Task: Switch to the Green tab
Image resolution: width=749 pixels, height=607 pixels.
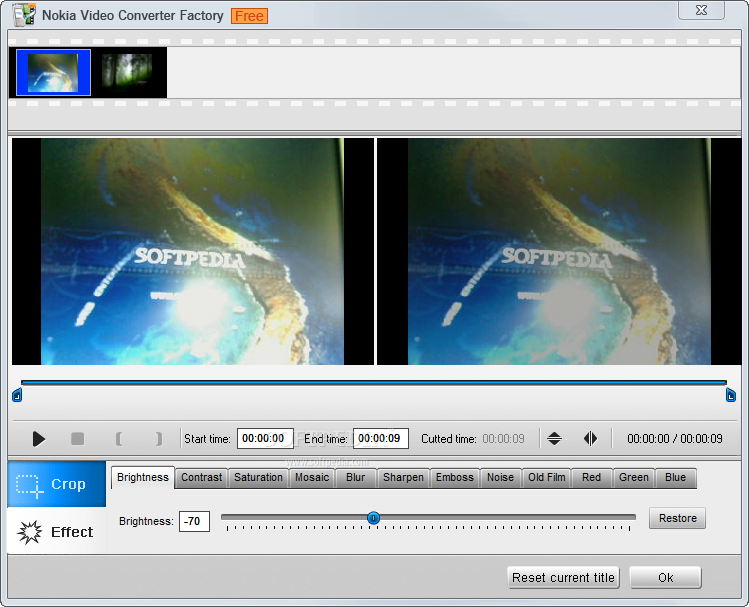Action: (x=634, y=478)
